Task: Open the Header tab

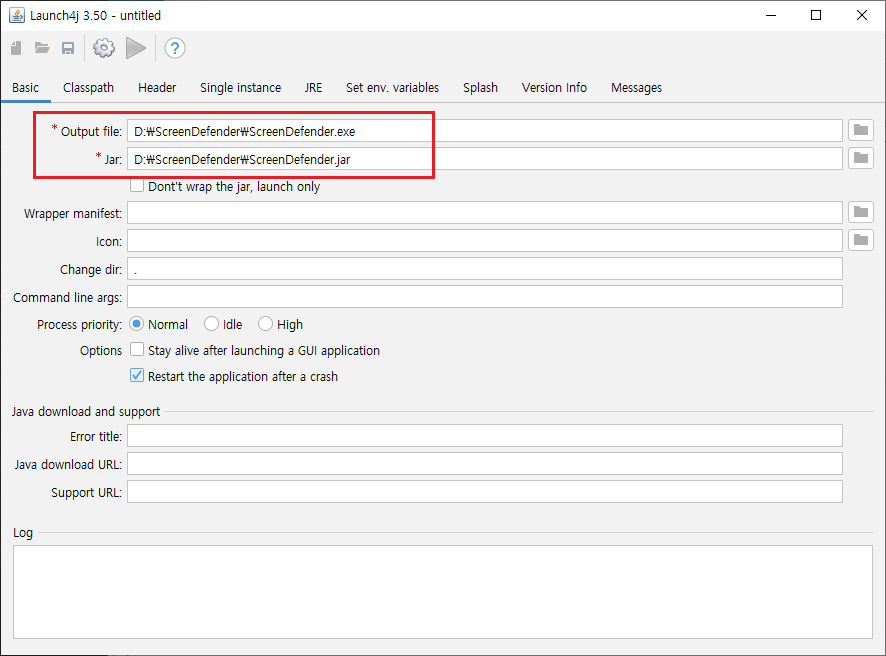Action: 157,88
